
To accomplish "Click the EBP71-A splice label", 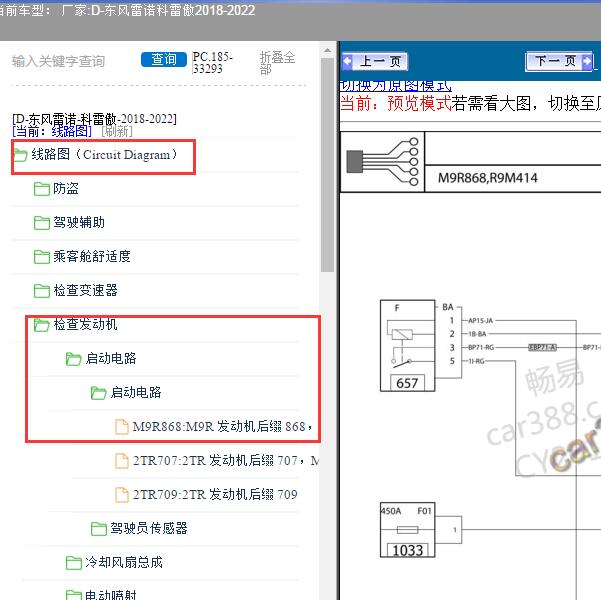I will point(542,347).
